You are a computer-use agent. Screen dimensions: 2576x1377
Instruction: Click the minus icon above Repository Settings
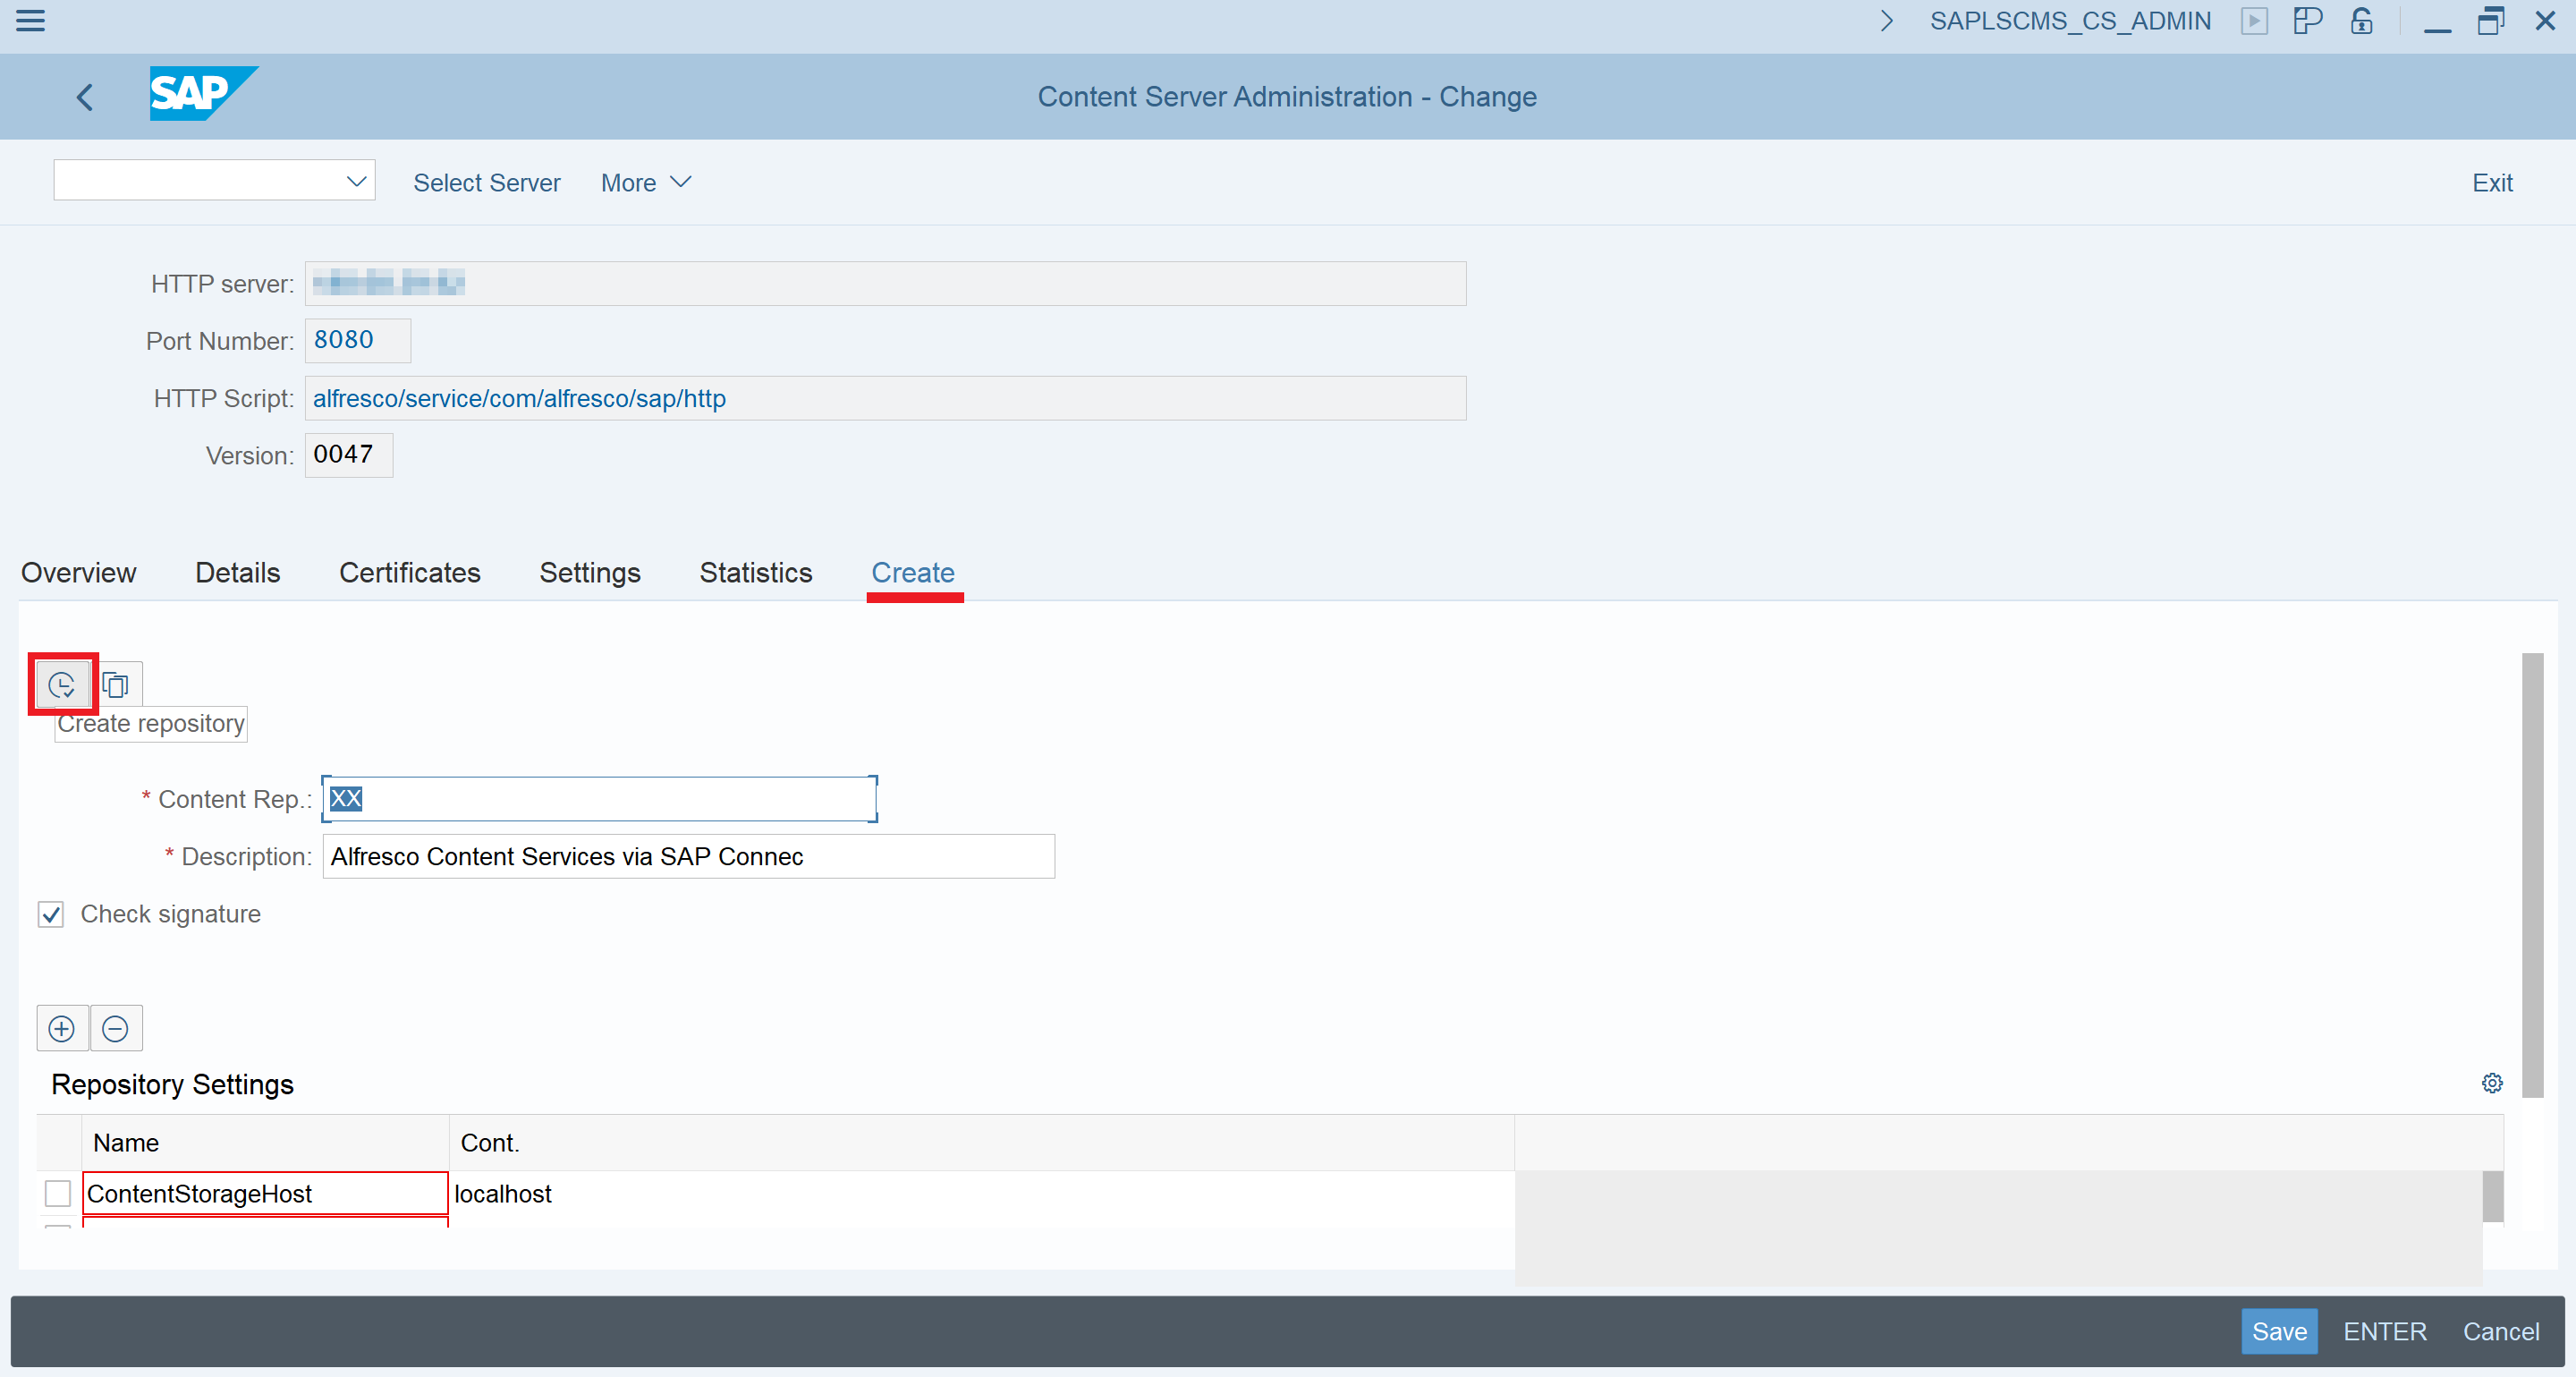click(x=115, y=1028)
